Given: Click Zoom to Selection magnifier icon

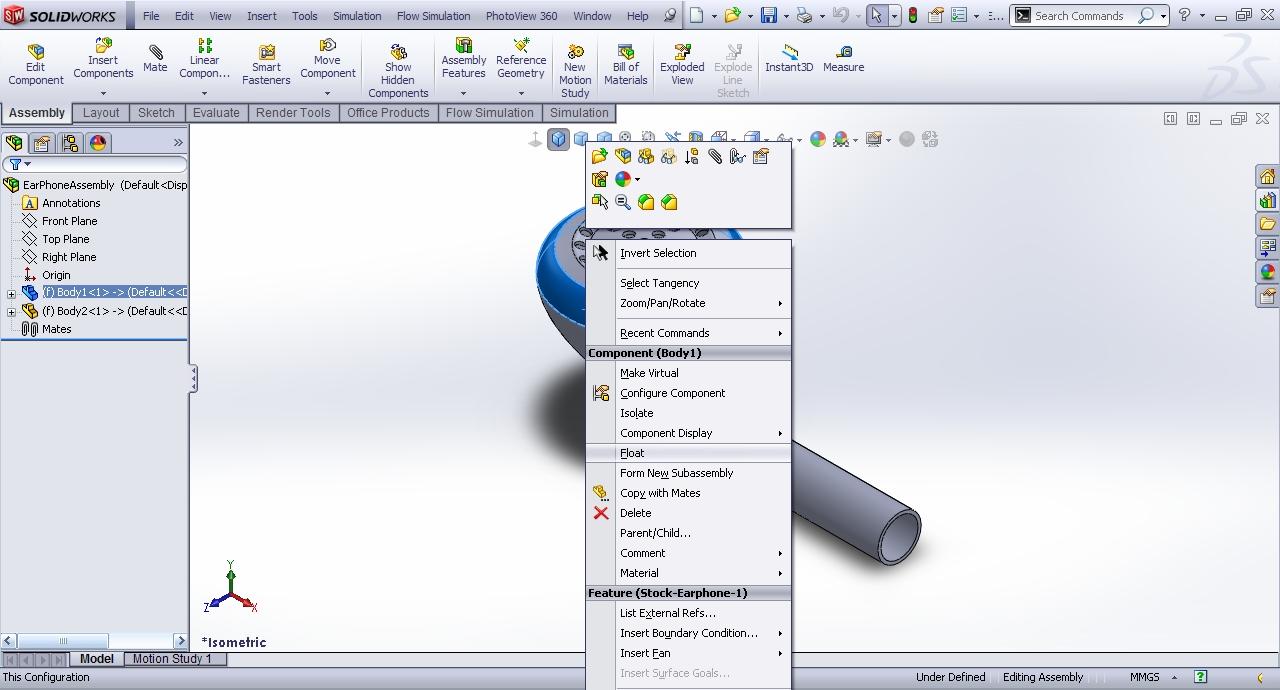Looking at the screenshot, I should (623, 202).
